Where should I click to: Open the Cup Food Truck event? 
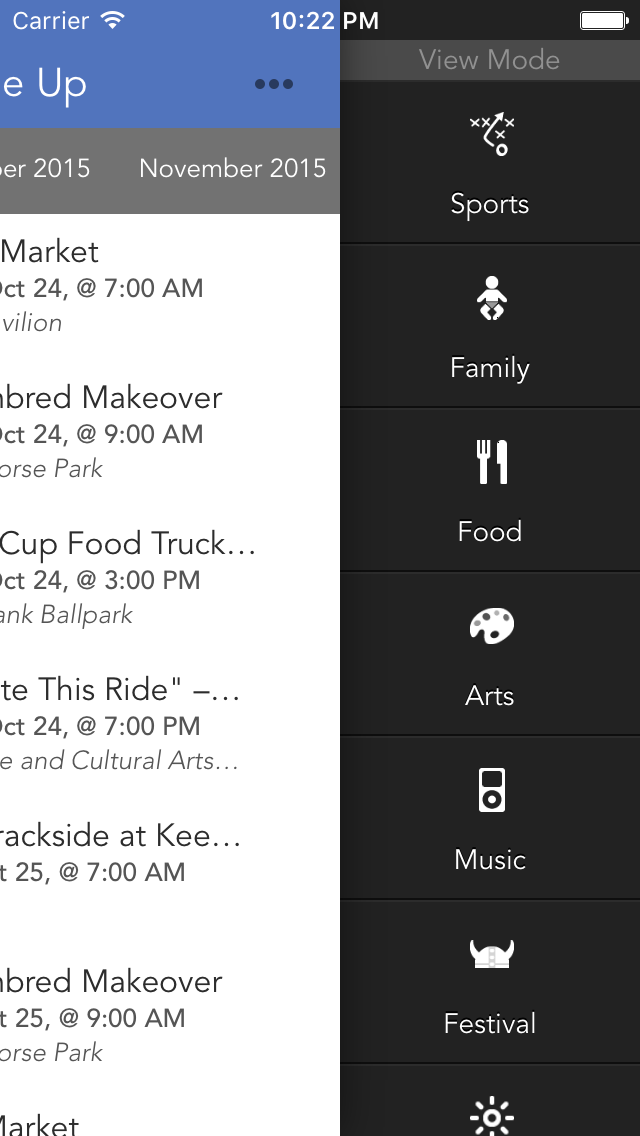pos(170,579)
